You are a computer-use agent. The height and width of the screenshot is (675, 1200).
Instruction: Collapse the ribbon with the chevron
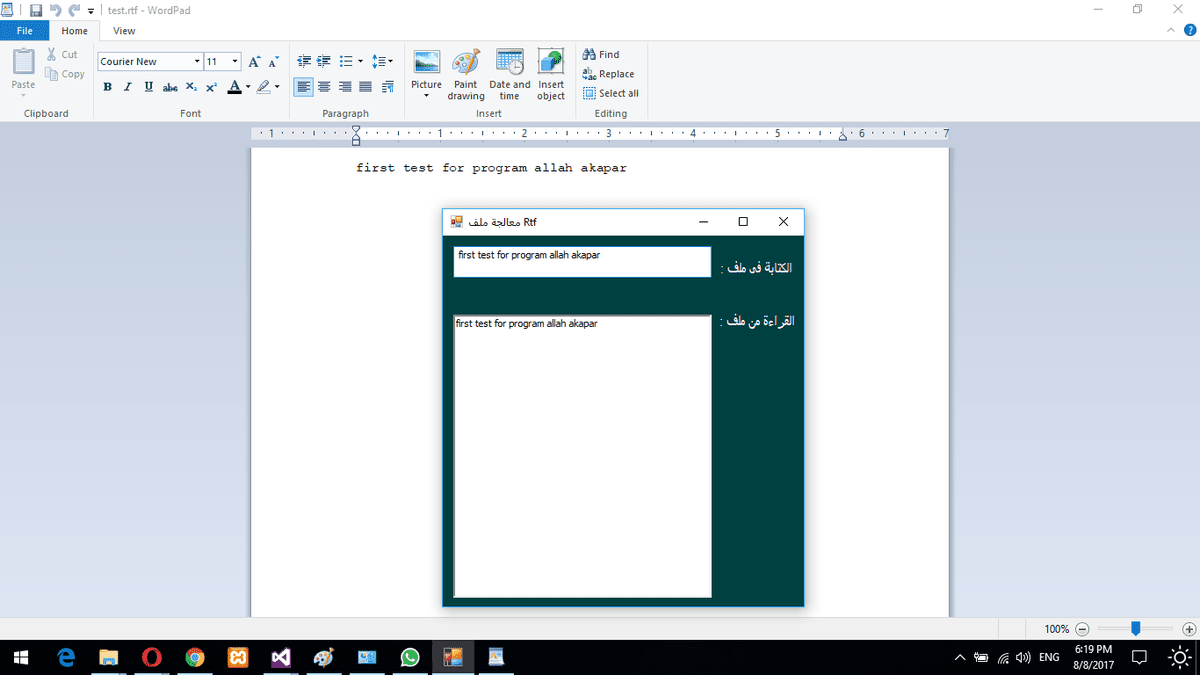[x=1172, y=31]
